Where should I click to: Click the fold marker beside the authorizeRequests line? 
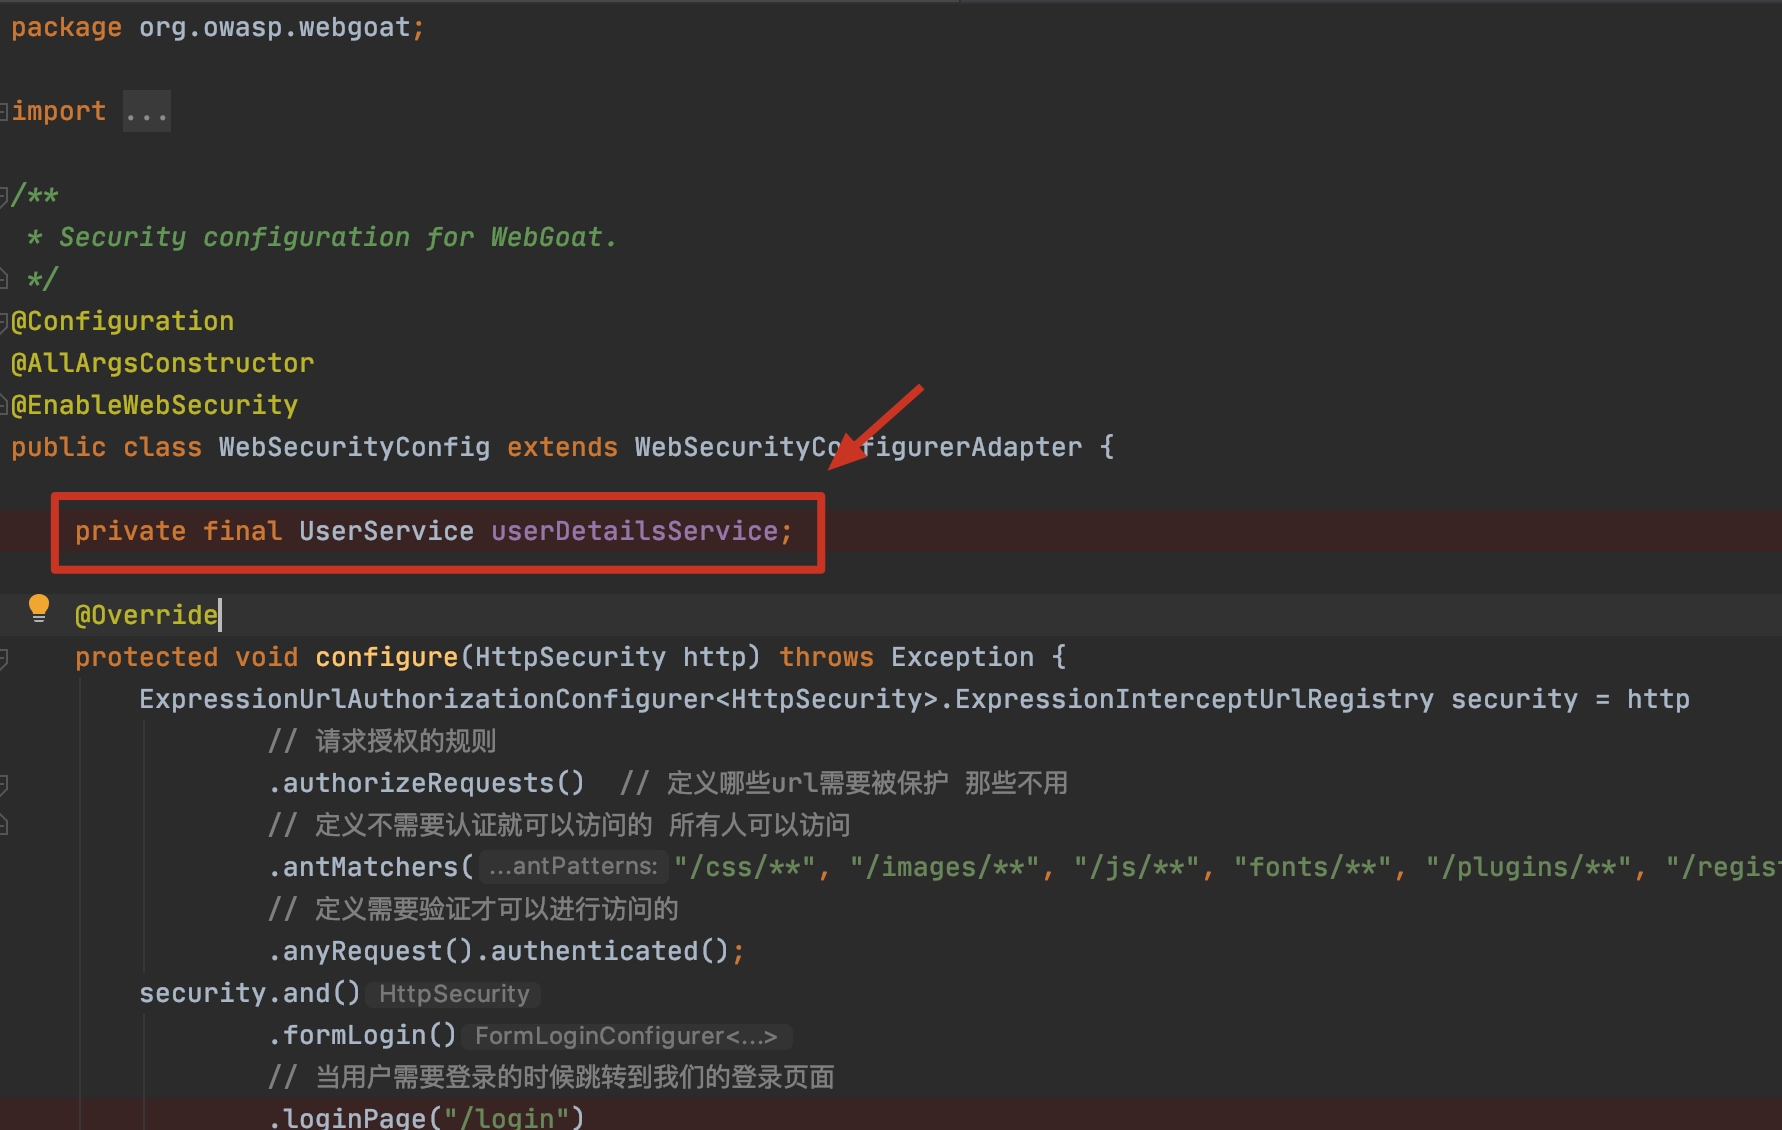coord(4,783)
